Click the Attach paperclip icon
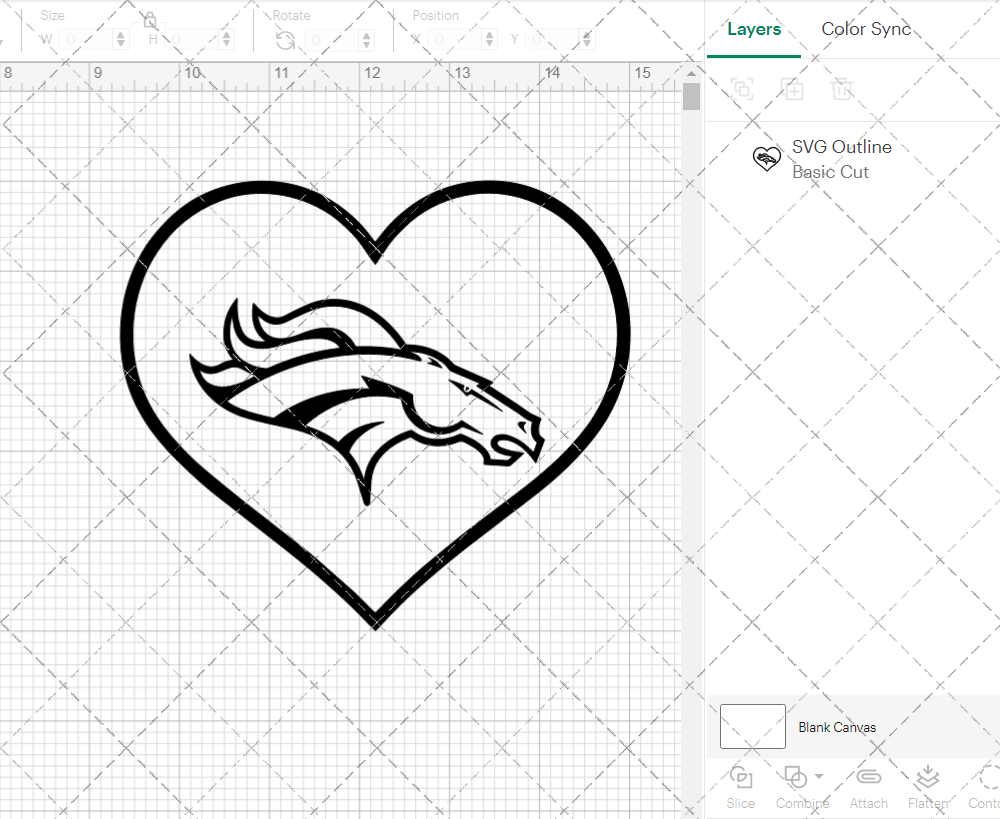Screen dimensions: 1000x819 [x=868, y=777]
